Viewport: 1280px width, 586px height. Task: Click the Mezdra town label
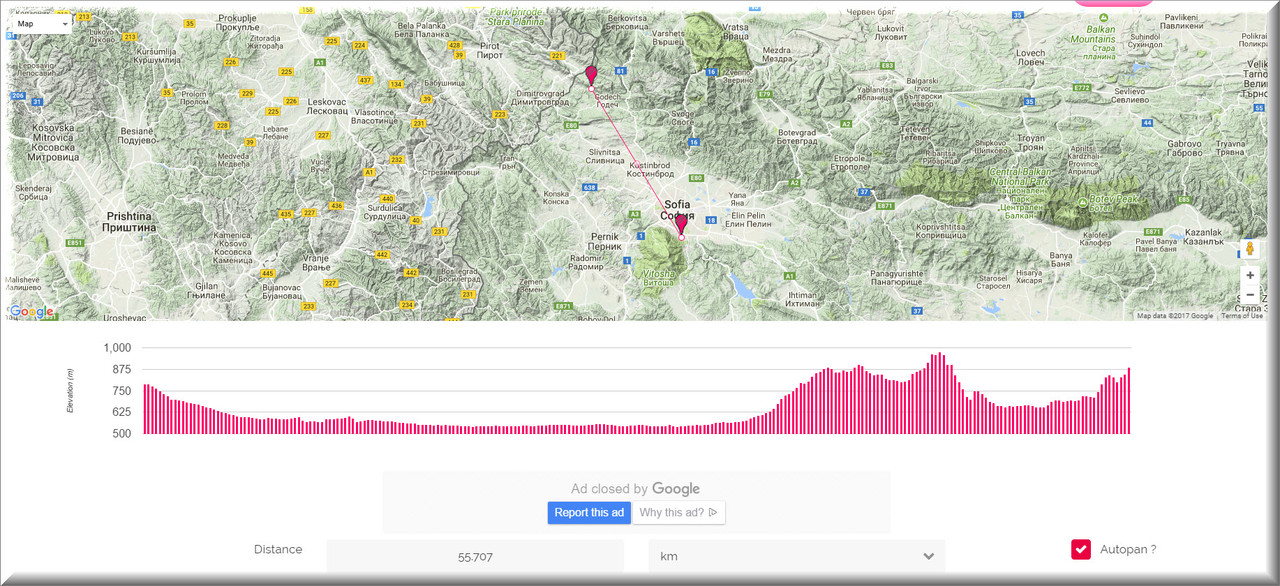[x=777, y=54]
